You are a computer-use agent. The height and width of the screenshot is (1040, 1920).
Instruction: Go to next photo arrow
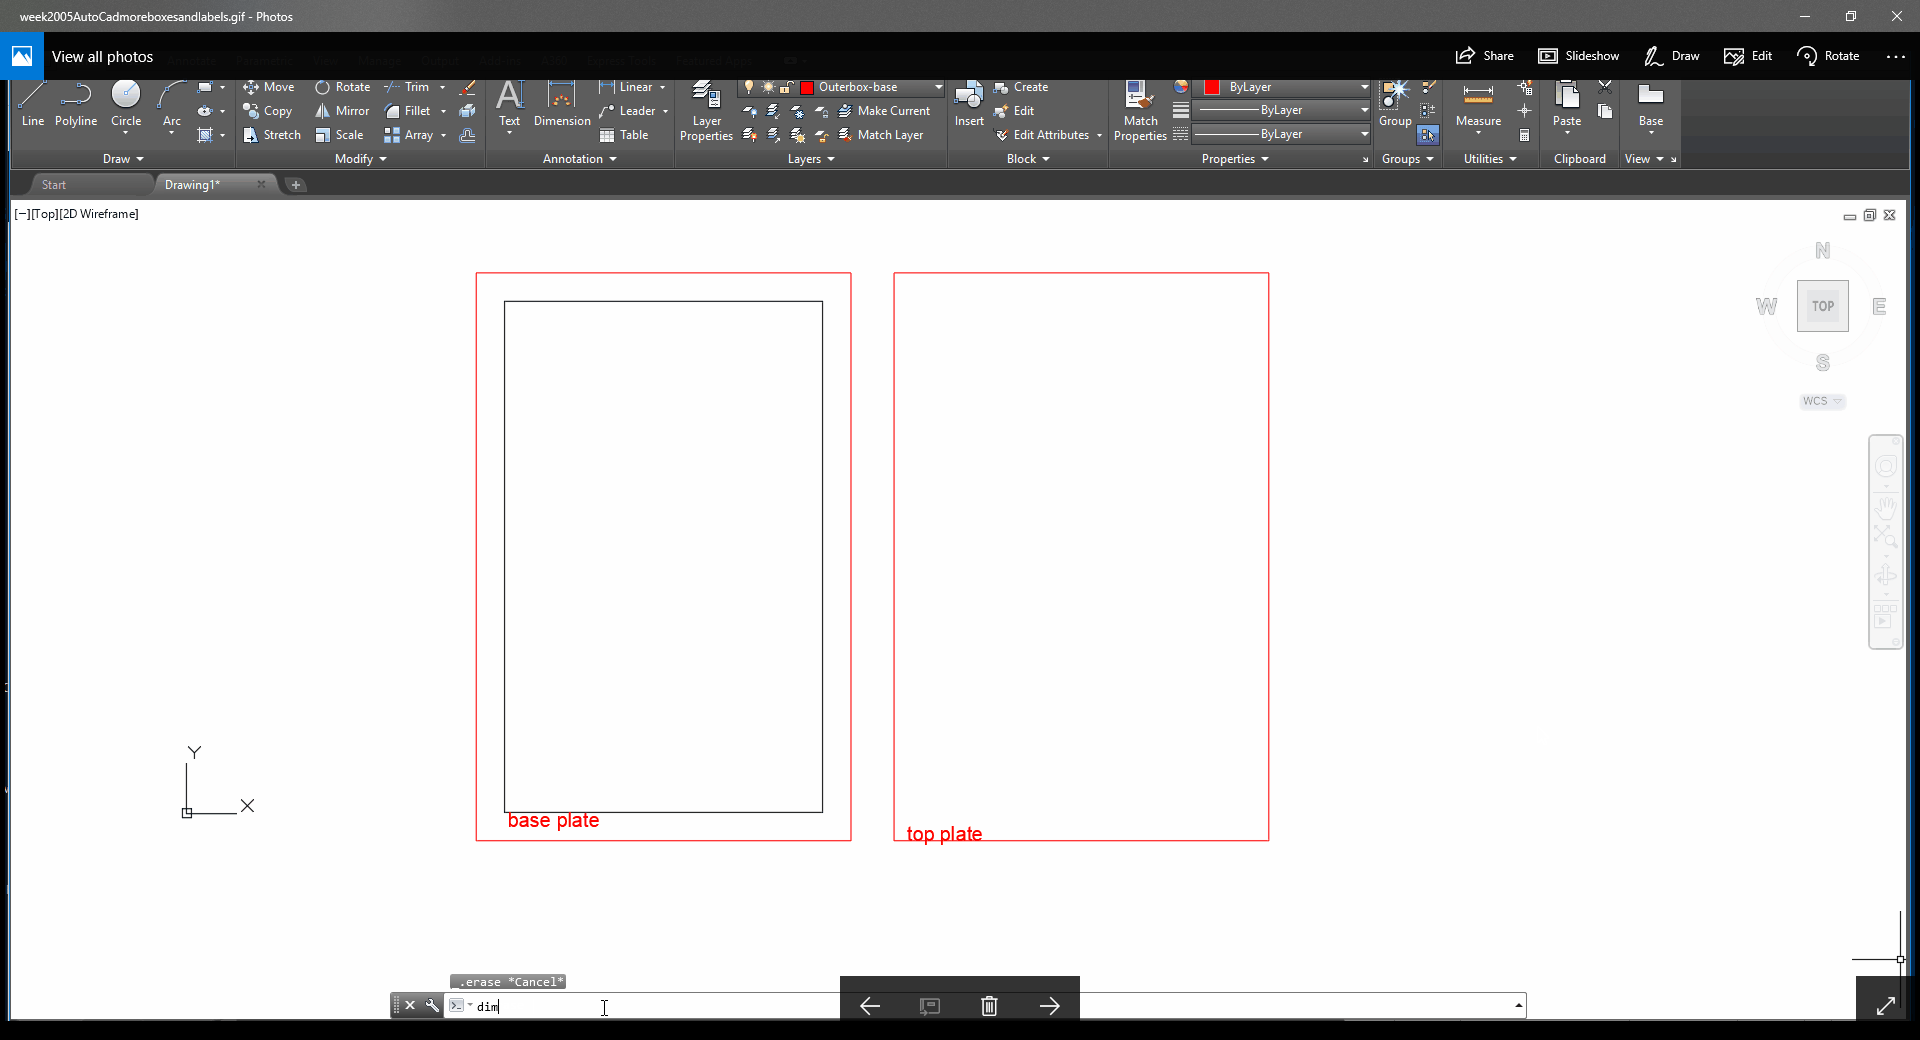coord(1049,1006)
